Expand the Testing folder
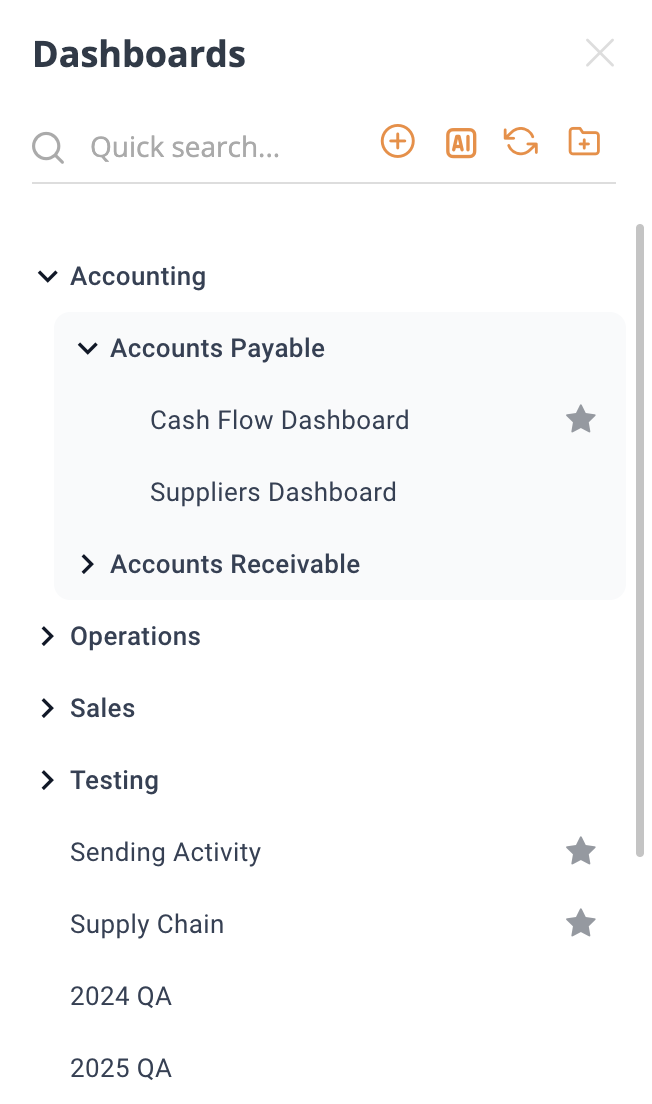 (x=47, y=780)
